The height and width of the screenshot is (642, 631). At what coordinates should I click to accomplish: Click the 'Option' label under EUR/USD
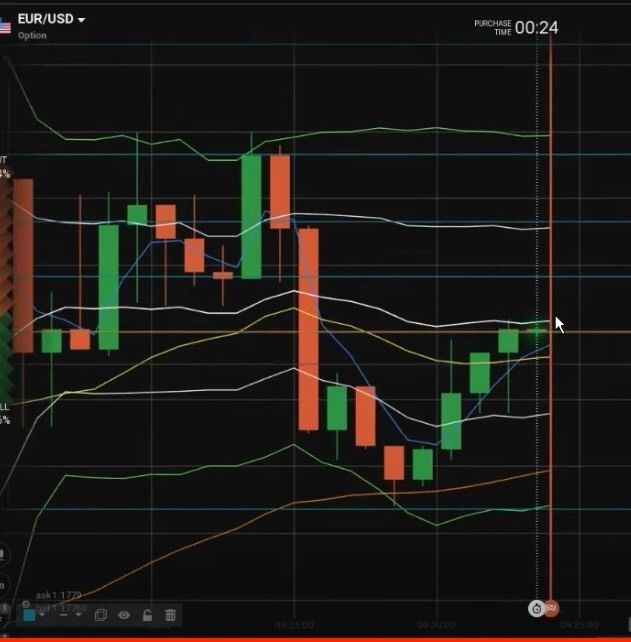point(32,36)
